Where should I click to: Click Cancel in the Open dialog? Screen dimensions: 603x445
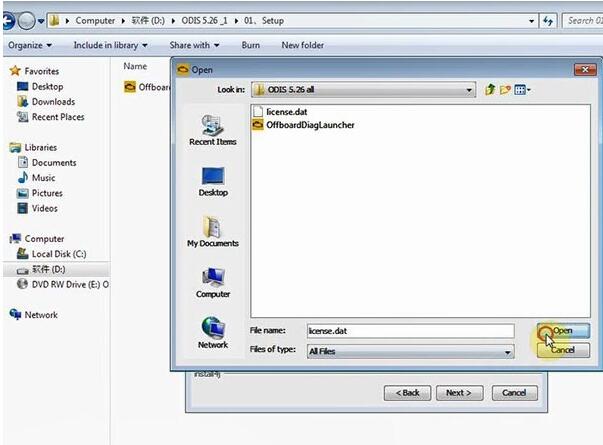(563, 350)
